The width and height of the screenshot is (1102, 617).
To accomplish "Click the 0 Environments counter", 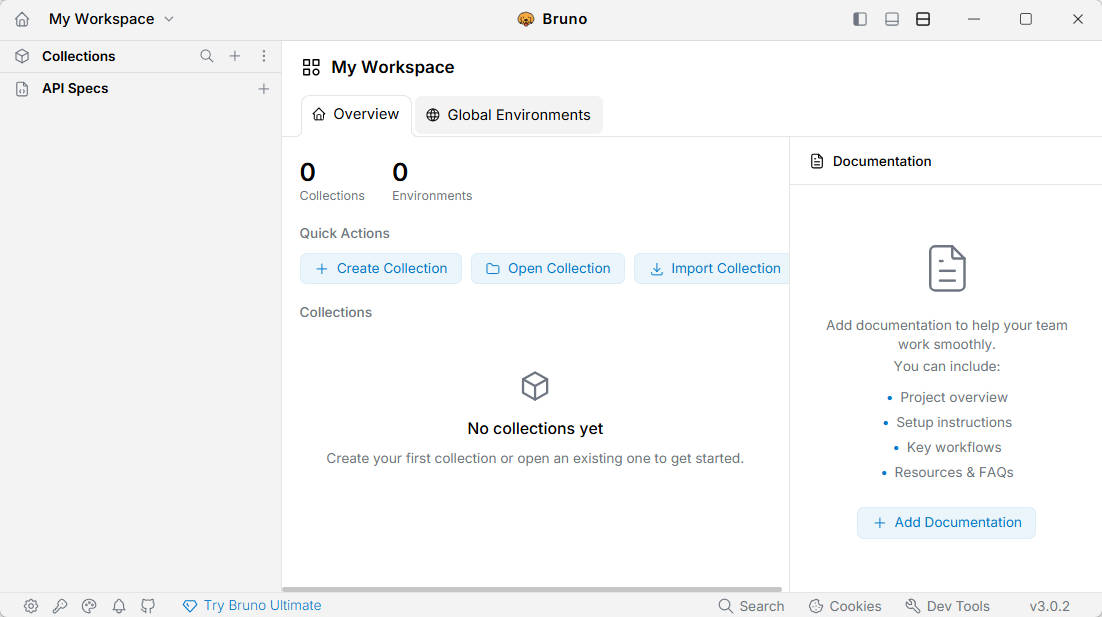I will point(432,181).
